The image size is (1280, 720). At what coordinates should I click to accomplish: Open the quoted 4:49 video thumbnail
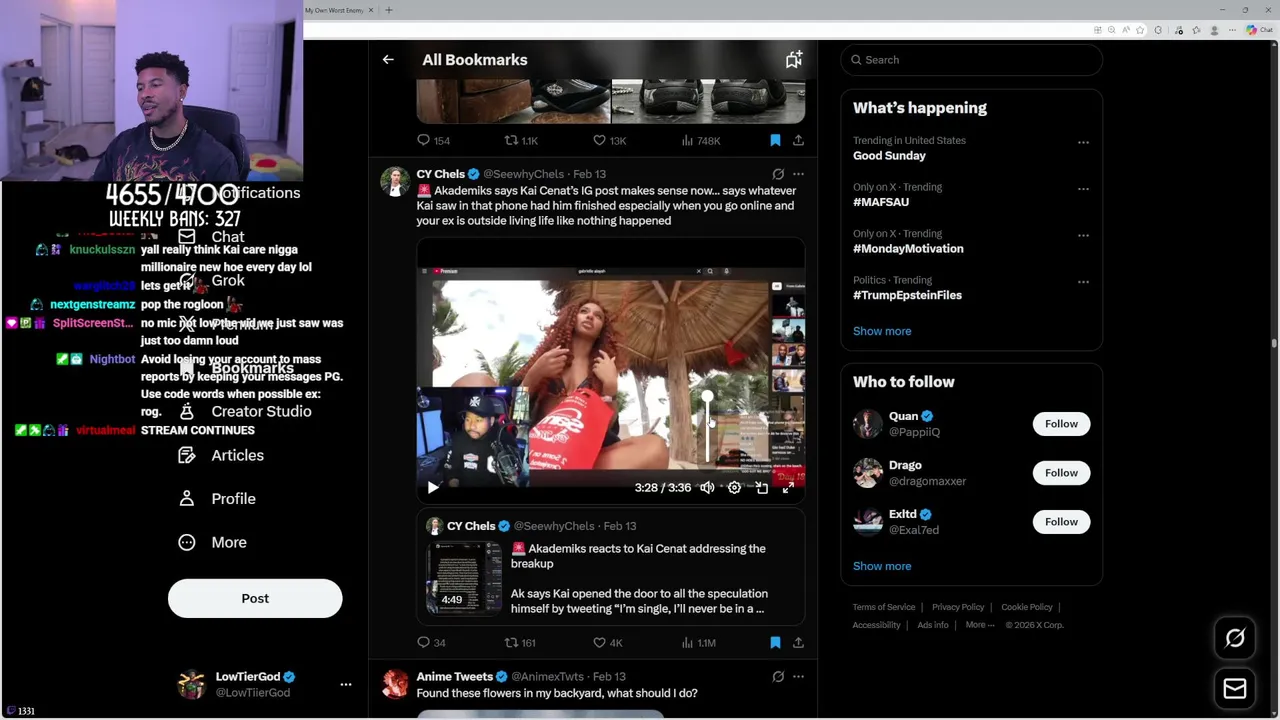pyautogui.click(x=464, y=577)
